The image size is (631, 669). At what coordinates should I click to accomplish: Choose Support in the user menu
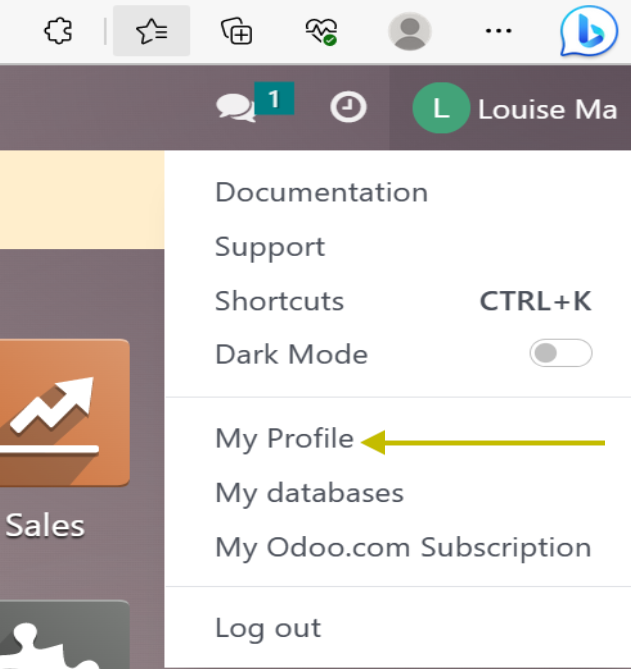270,247
